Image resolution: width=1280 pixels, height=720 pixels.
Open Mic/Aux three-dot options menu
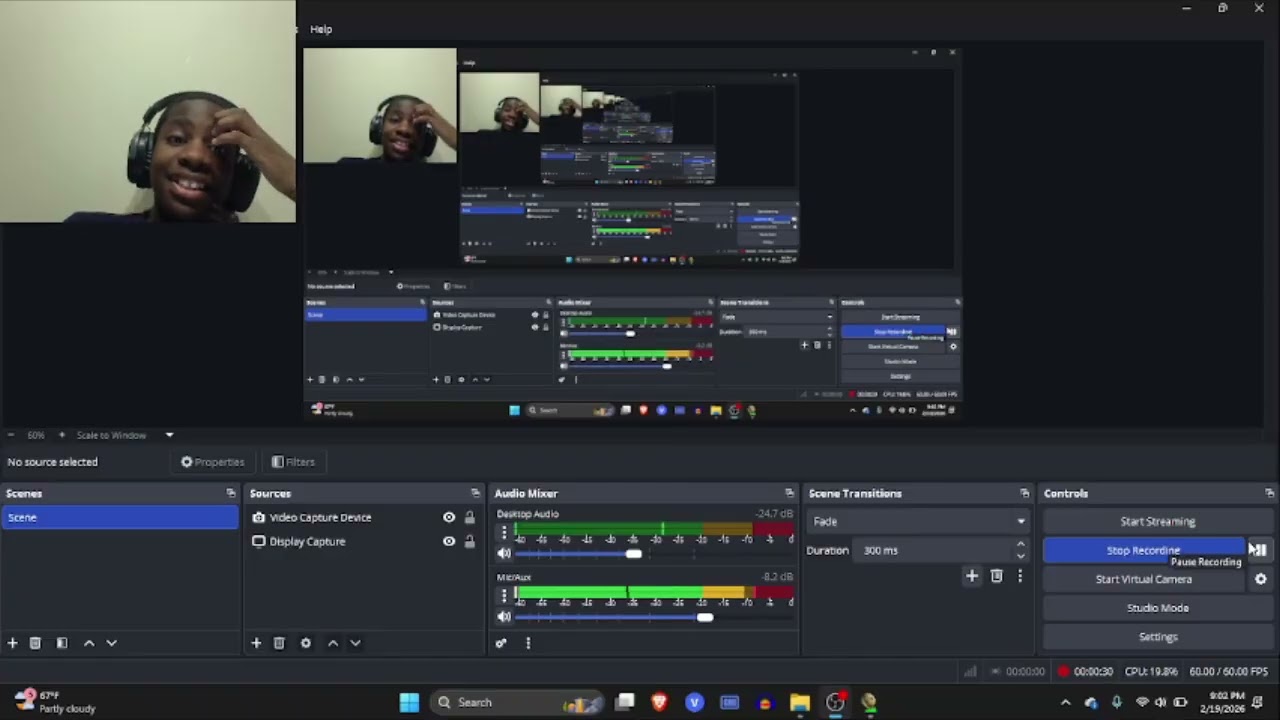(x=504, y=596)
